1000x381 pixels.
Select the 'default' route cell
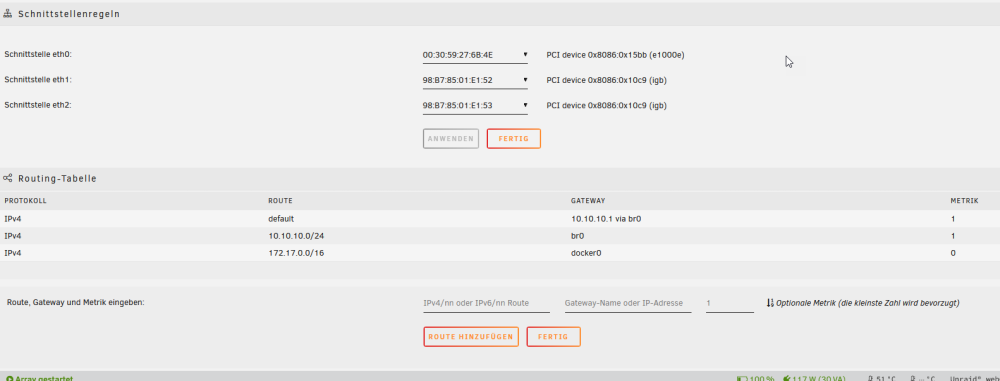coord(281,219)
